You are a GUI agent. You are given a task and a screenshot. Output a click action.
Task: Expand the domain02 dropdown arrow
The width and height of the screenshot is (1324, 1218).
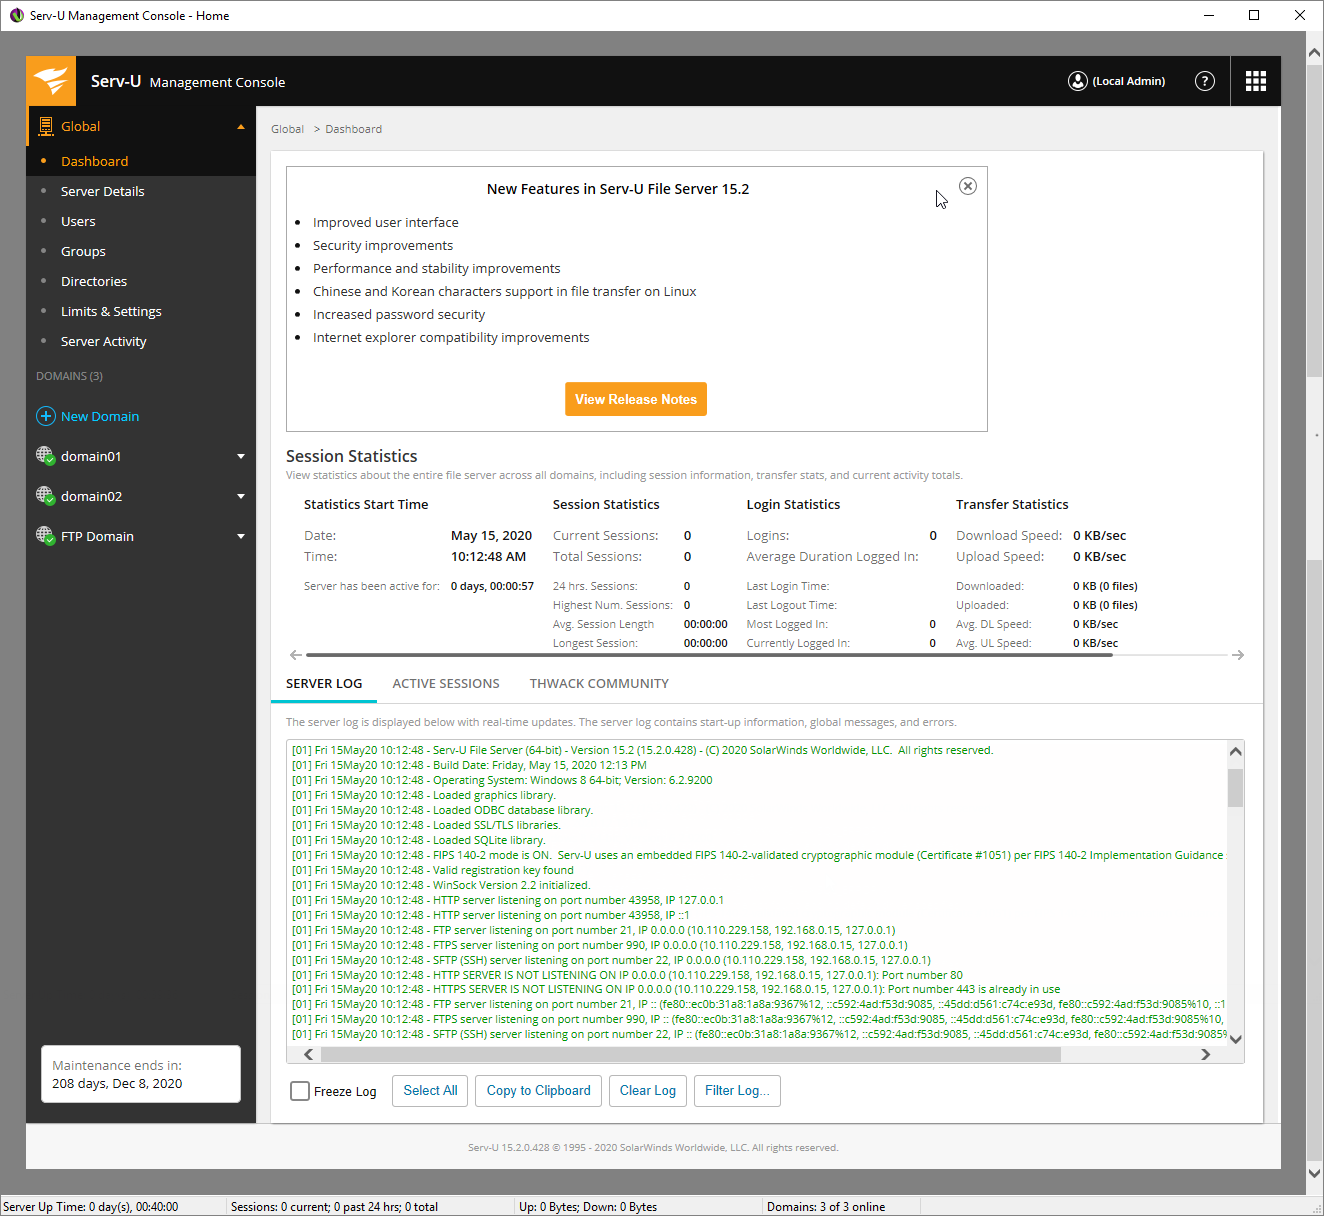(241, 496)
